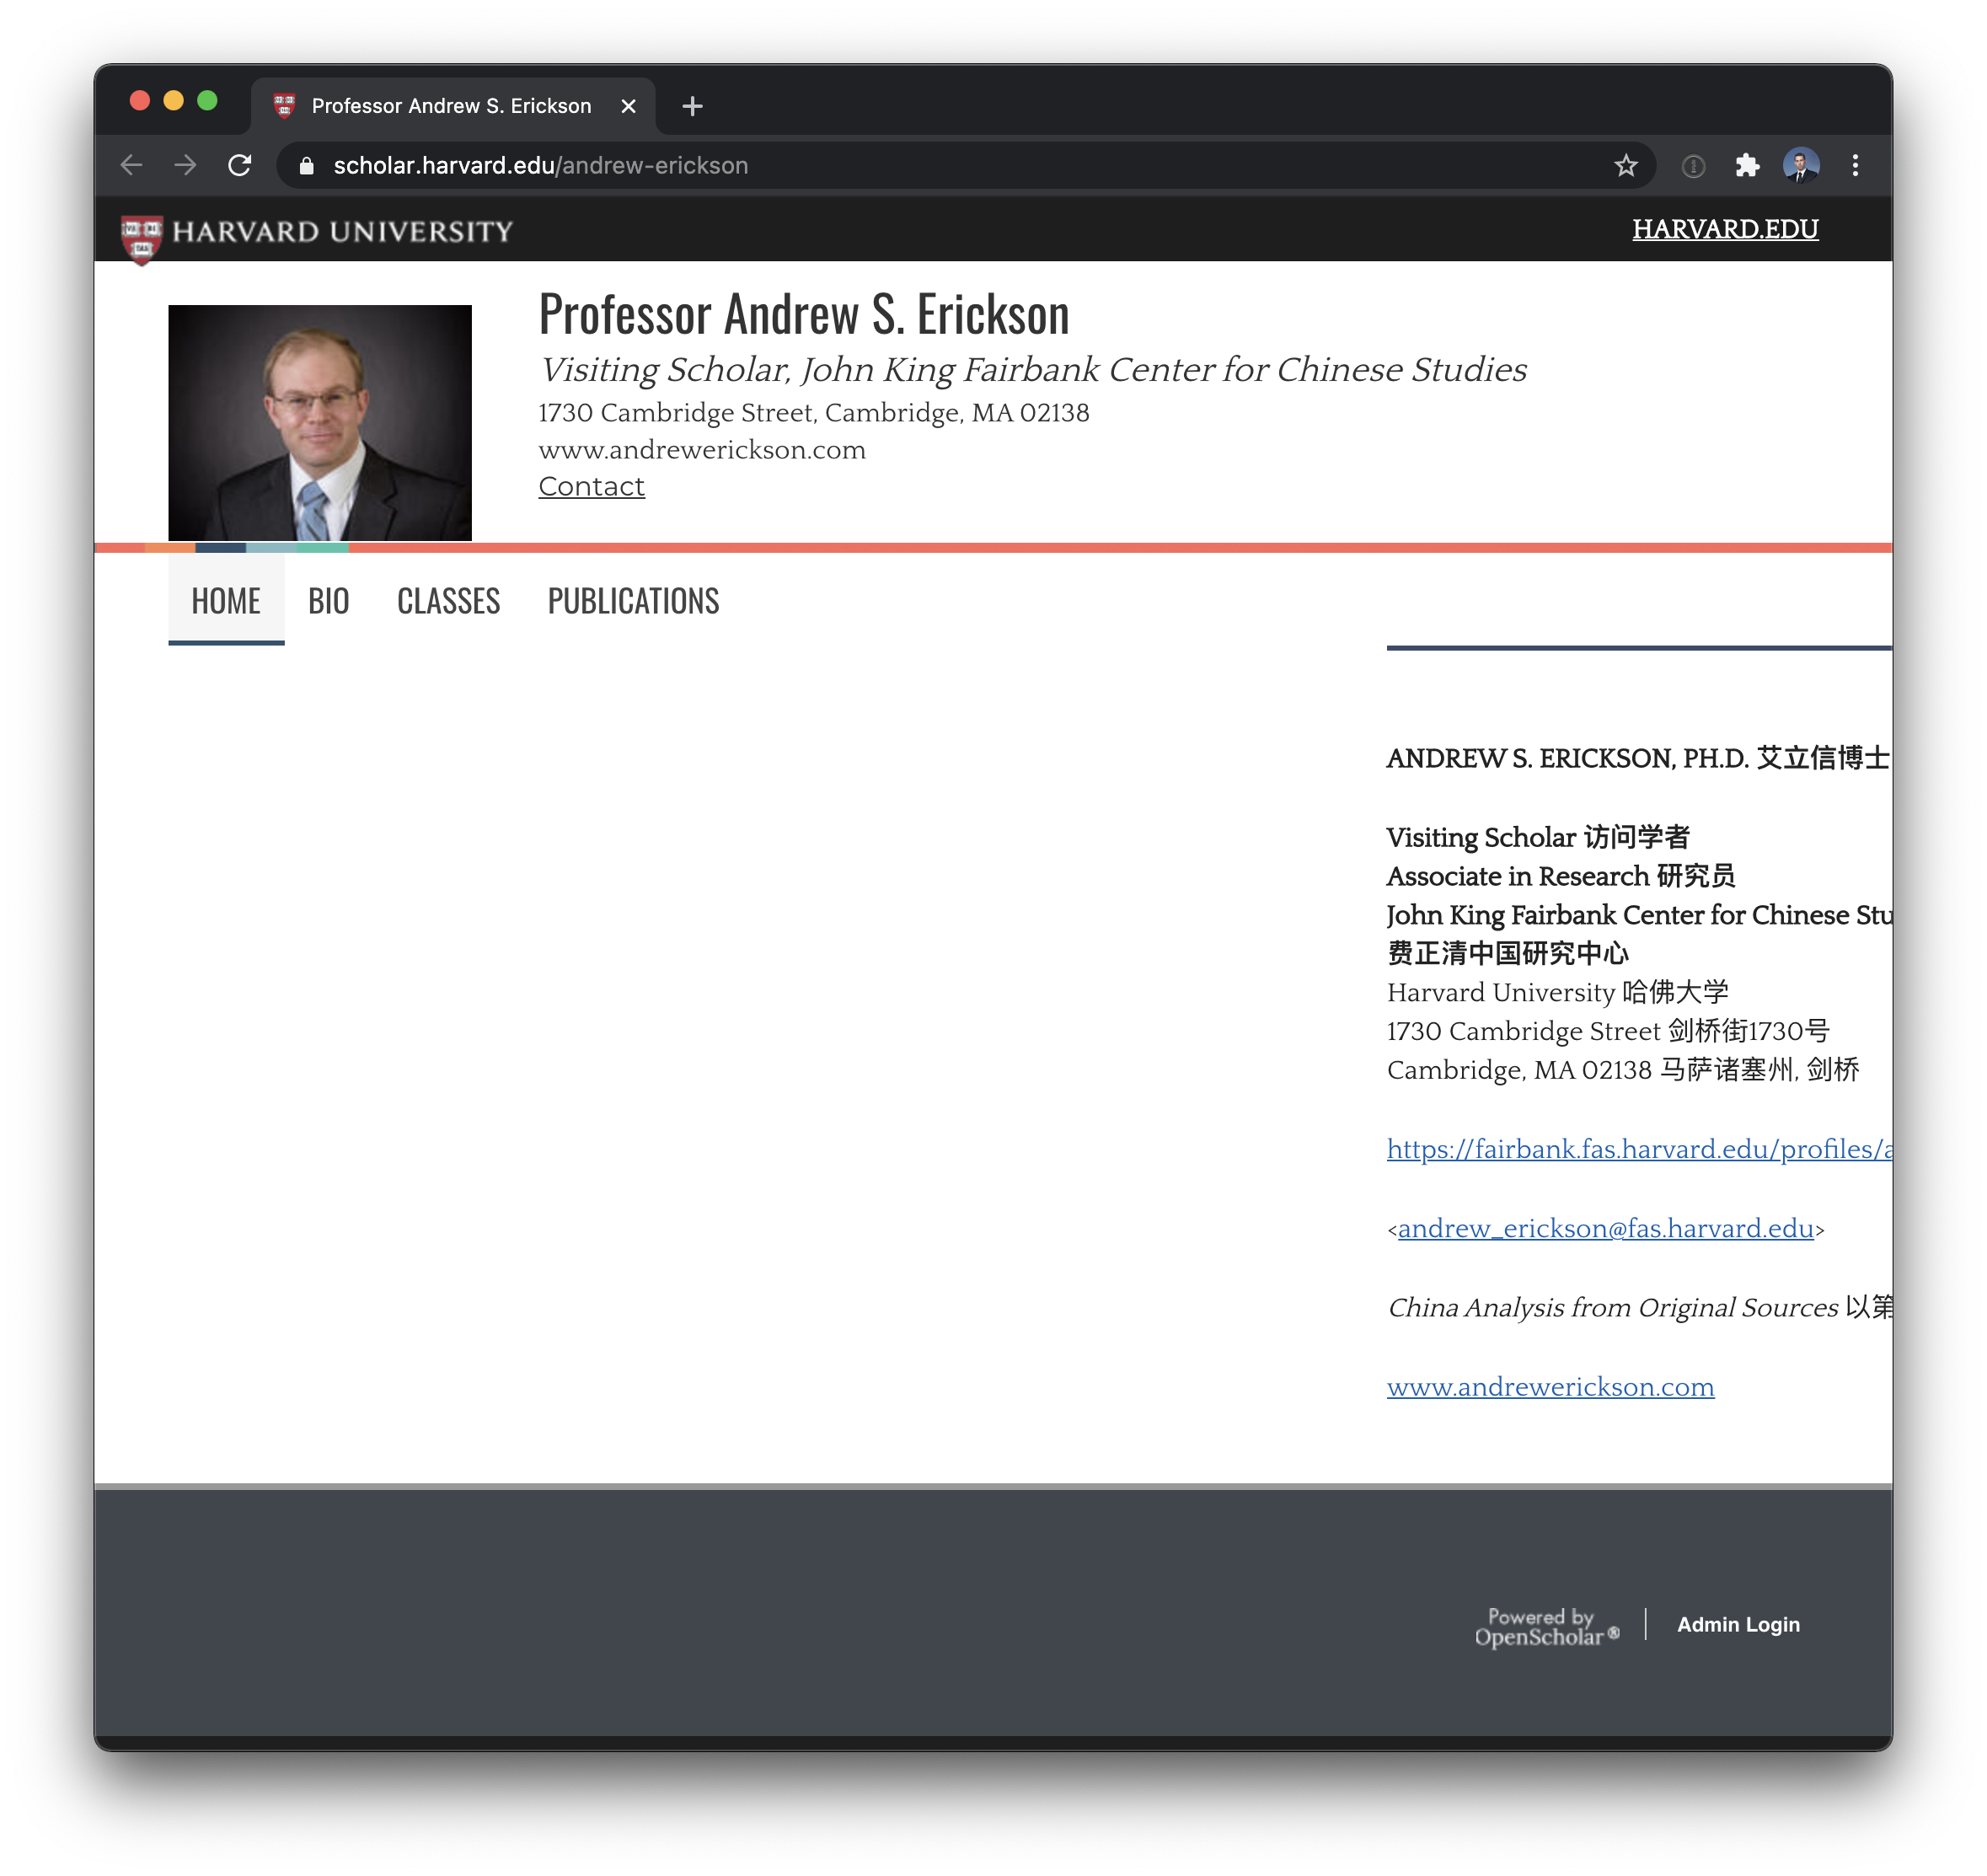Click the andrew_erickson@fas.harvard.edu email link
The height and width of the screenshot is (1876, 1987).
(1605, 1228)
